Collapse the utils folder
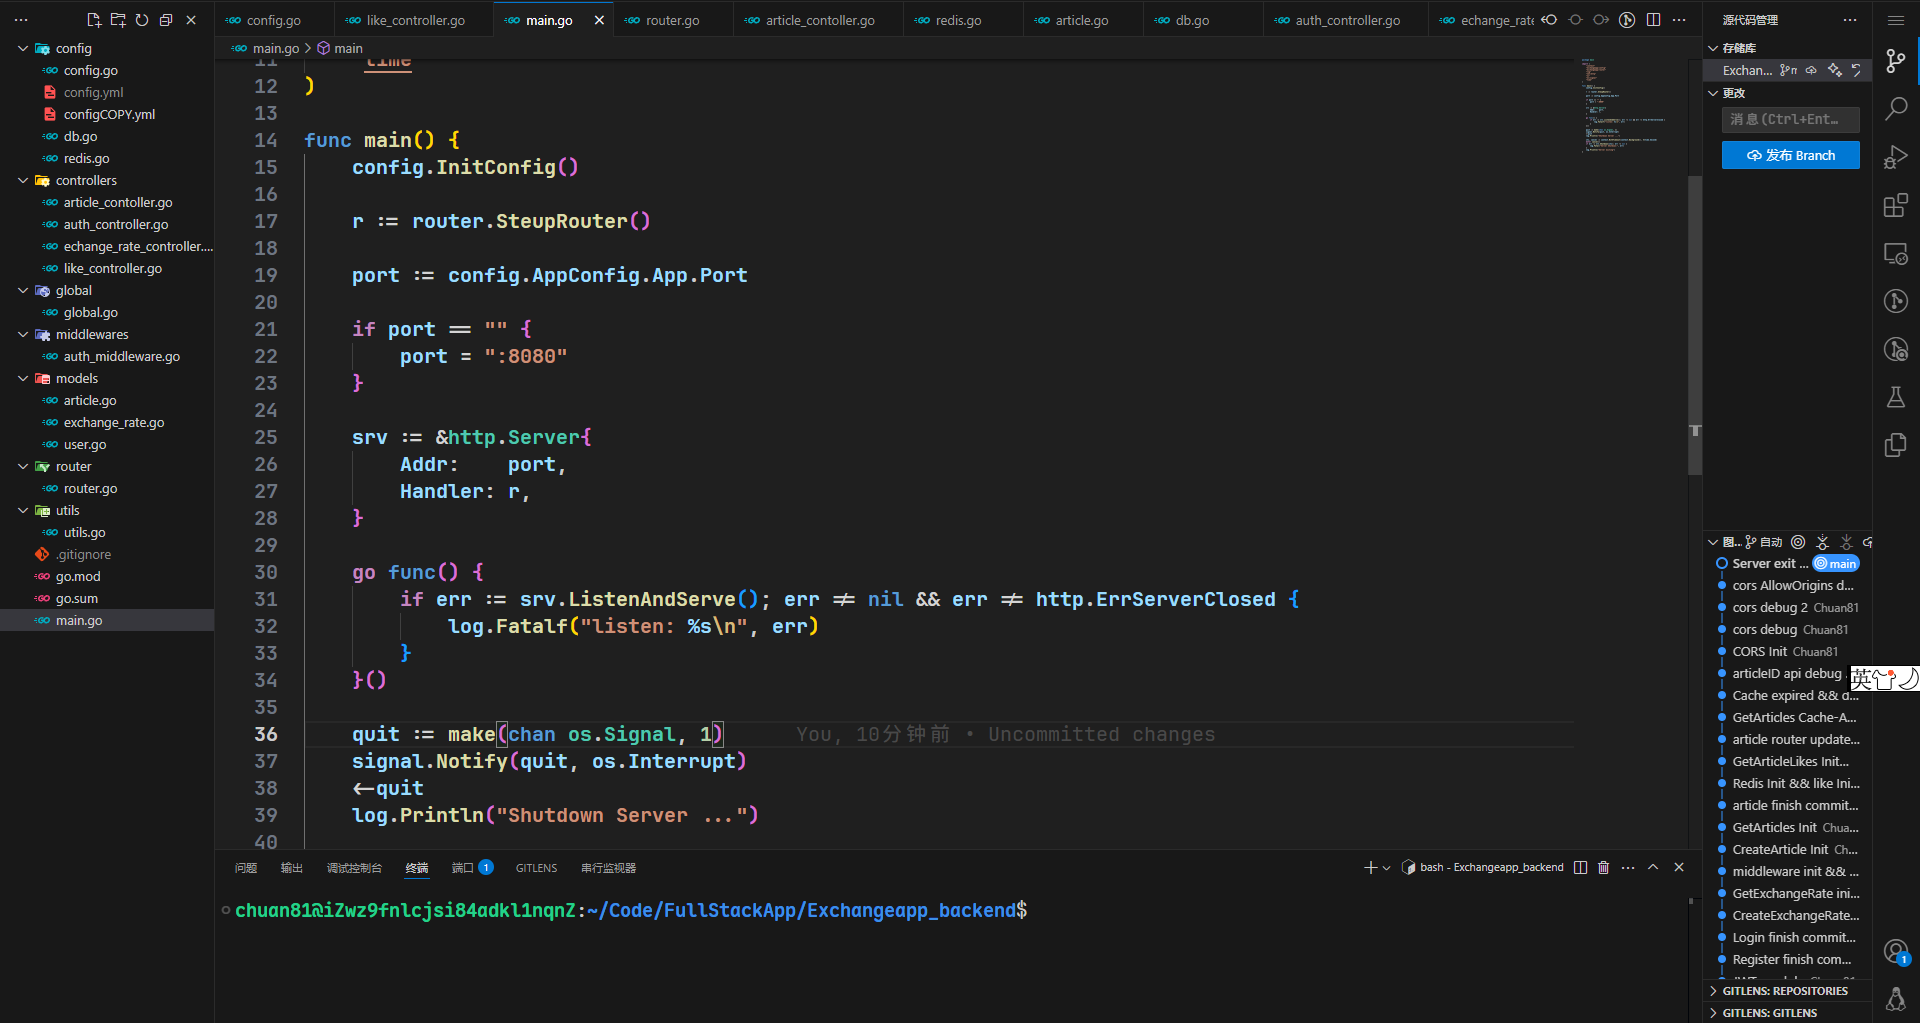This screenshot has height=1023, width=1920. pyautogui.click(x=23, y=510)
